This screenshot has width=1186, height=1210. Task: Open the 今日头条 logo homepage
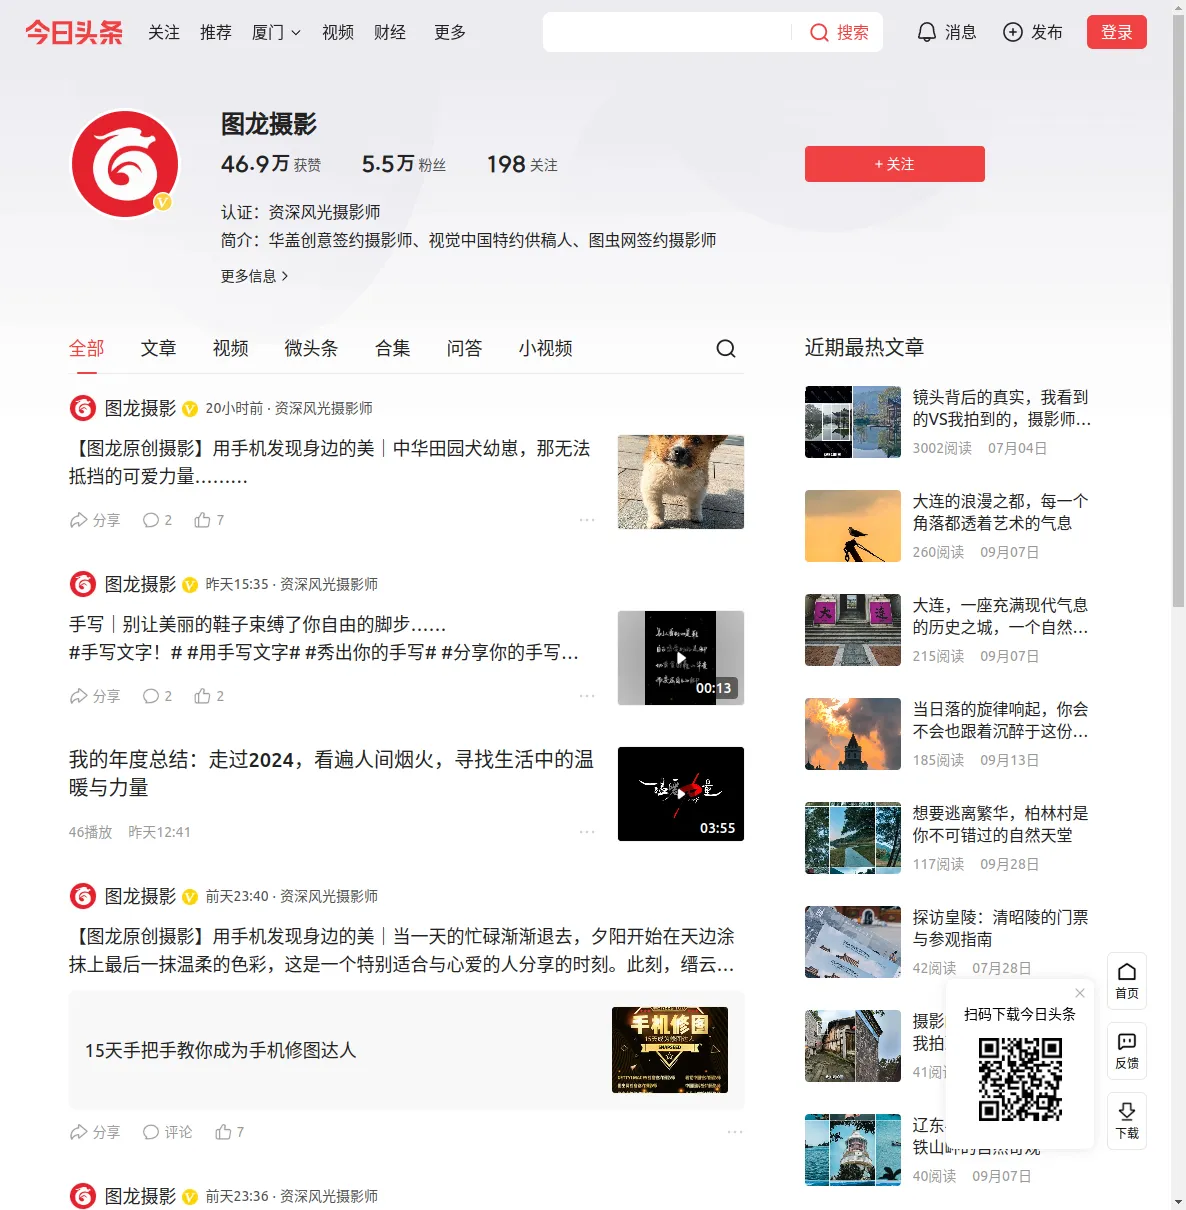[x=74, y=32]
